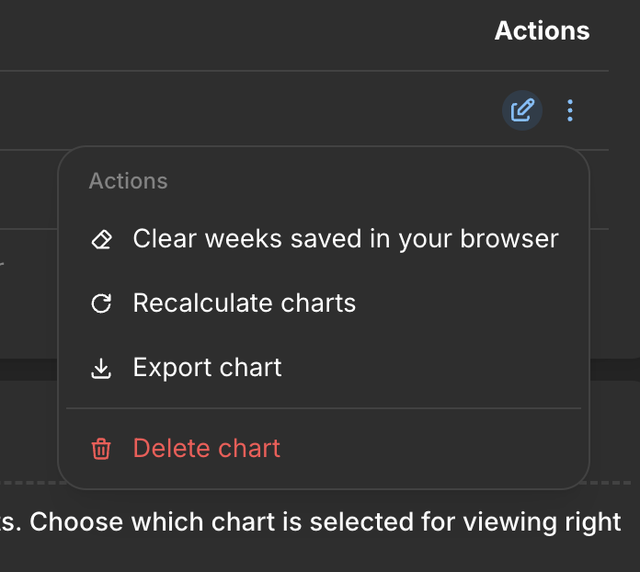The width and height of the screenshot is (640, 572).
Task: Click the red trash can icon
Action: tap(101, 449)
